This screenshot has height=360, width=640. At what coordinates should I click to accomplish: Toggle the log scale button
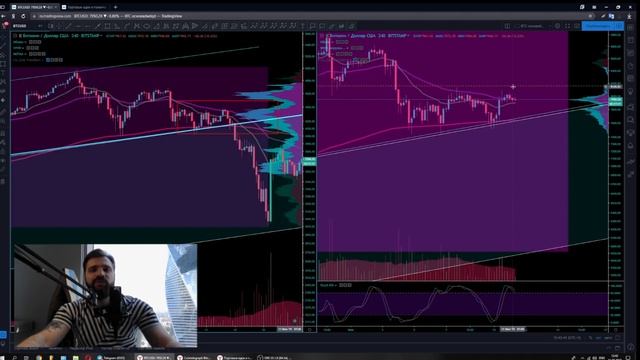click(600, 338)
